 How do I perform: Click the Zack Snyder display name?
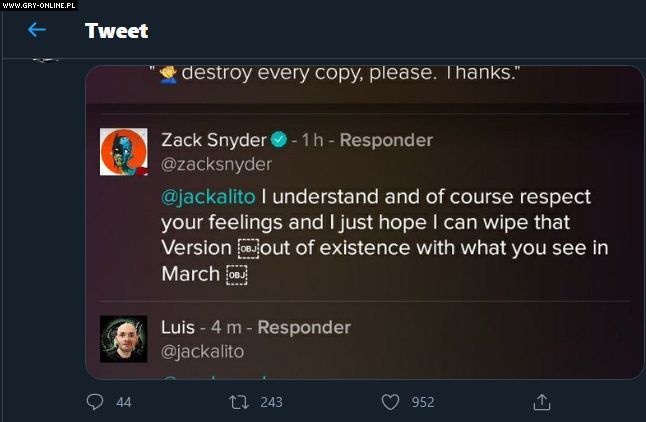tap(213, 140)
